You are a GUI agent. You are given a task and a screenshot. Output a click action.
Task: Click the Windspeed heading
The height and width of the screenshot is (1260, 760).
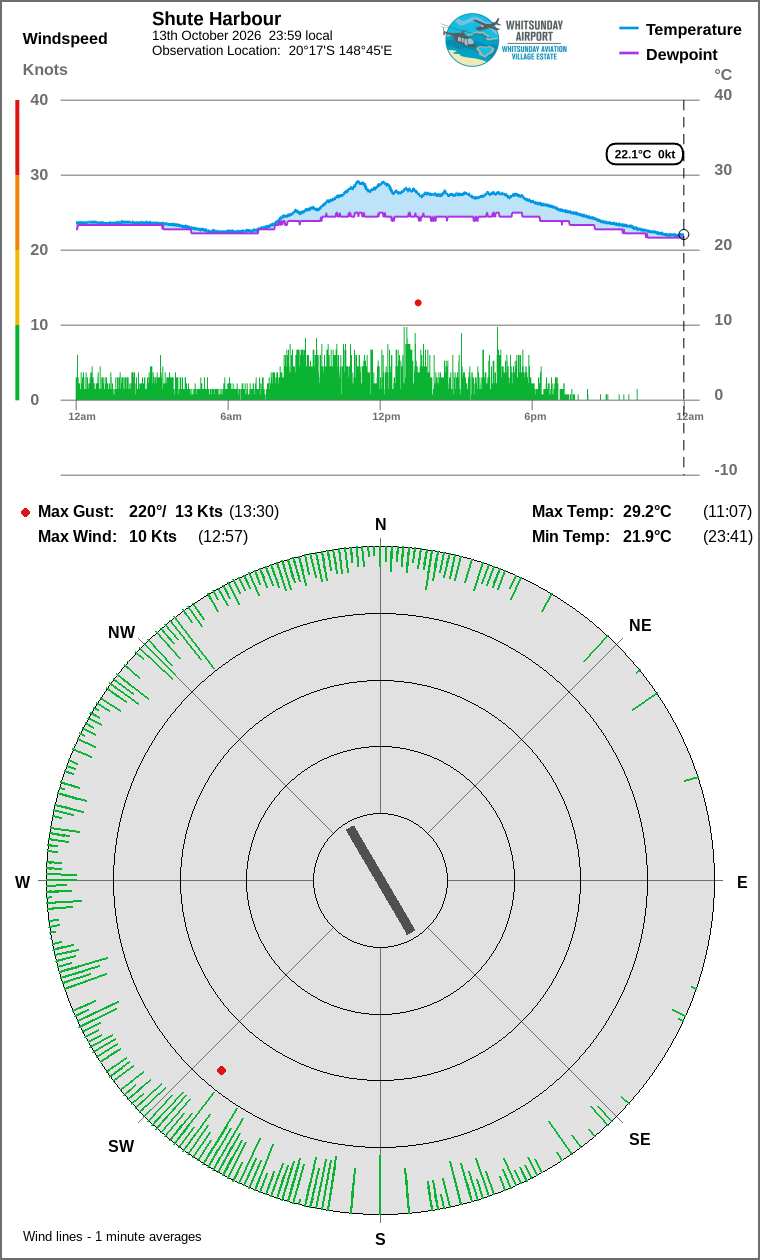[65, 39]
